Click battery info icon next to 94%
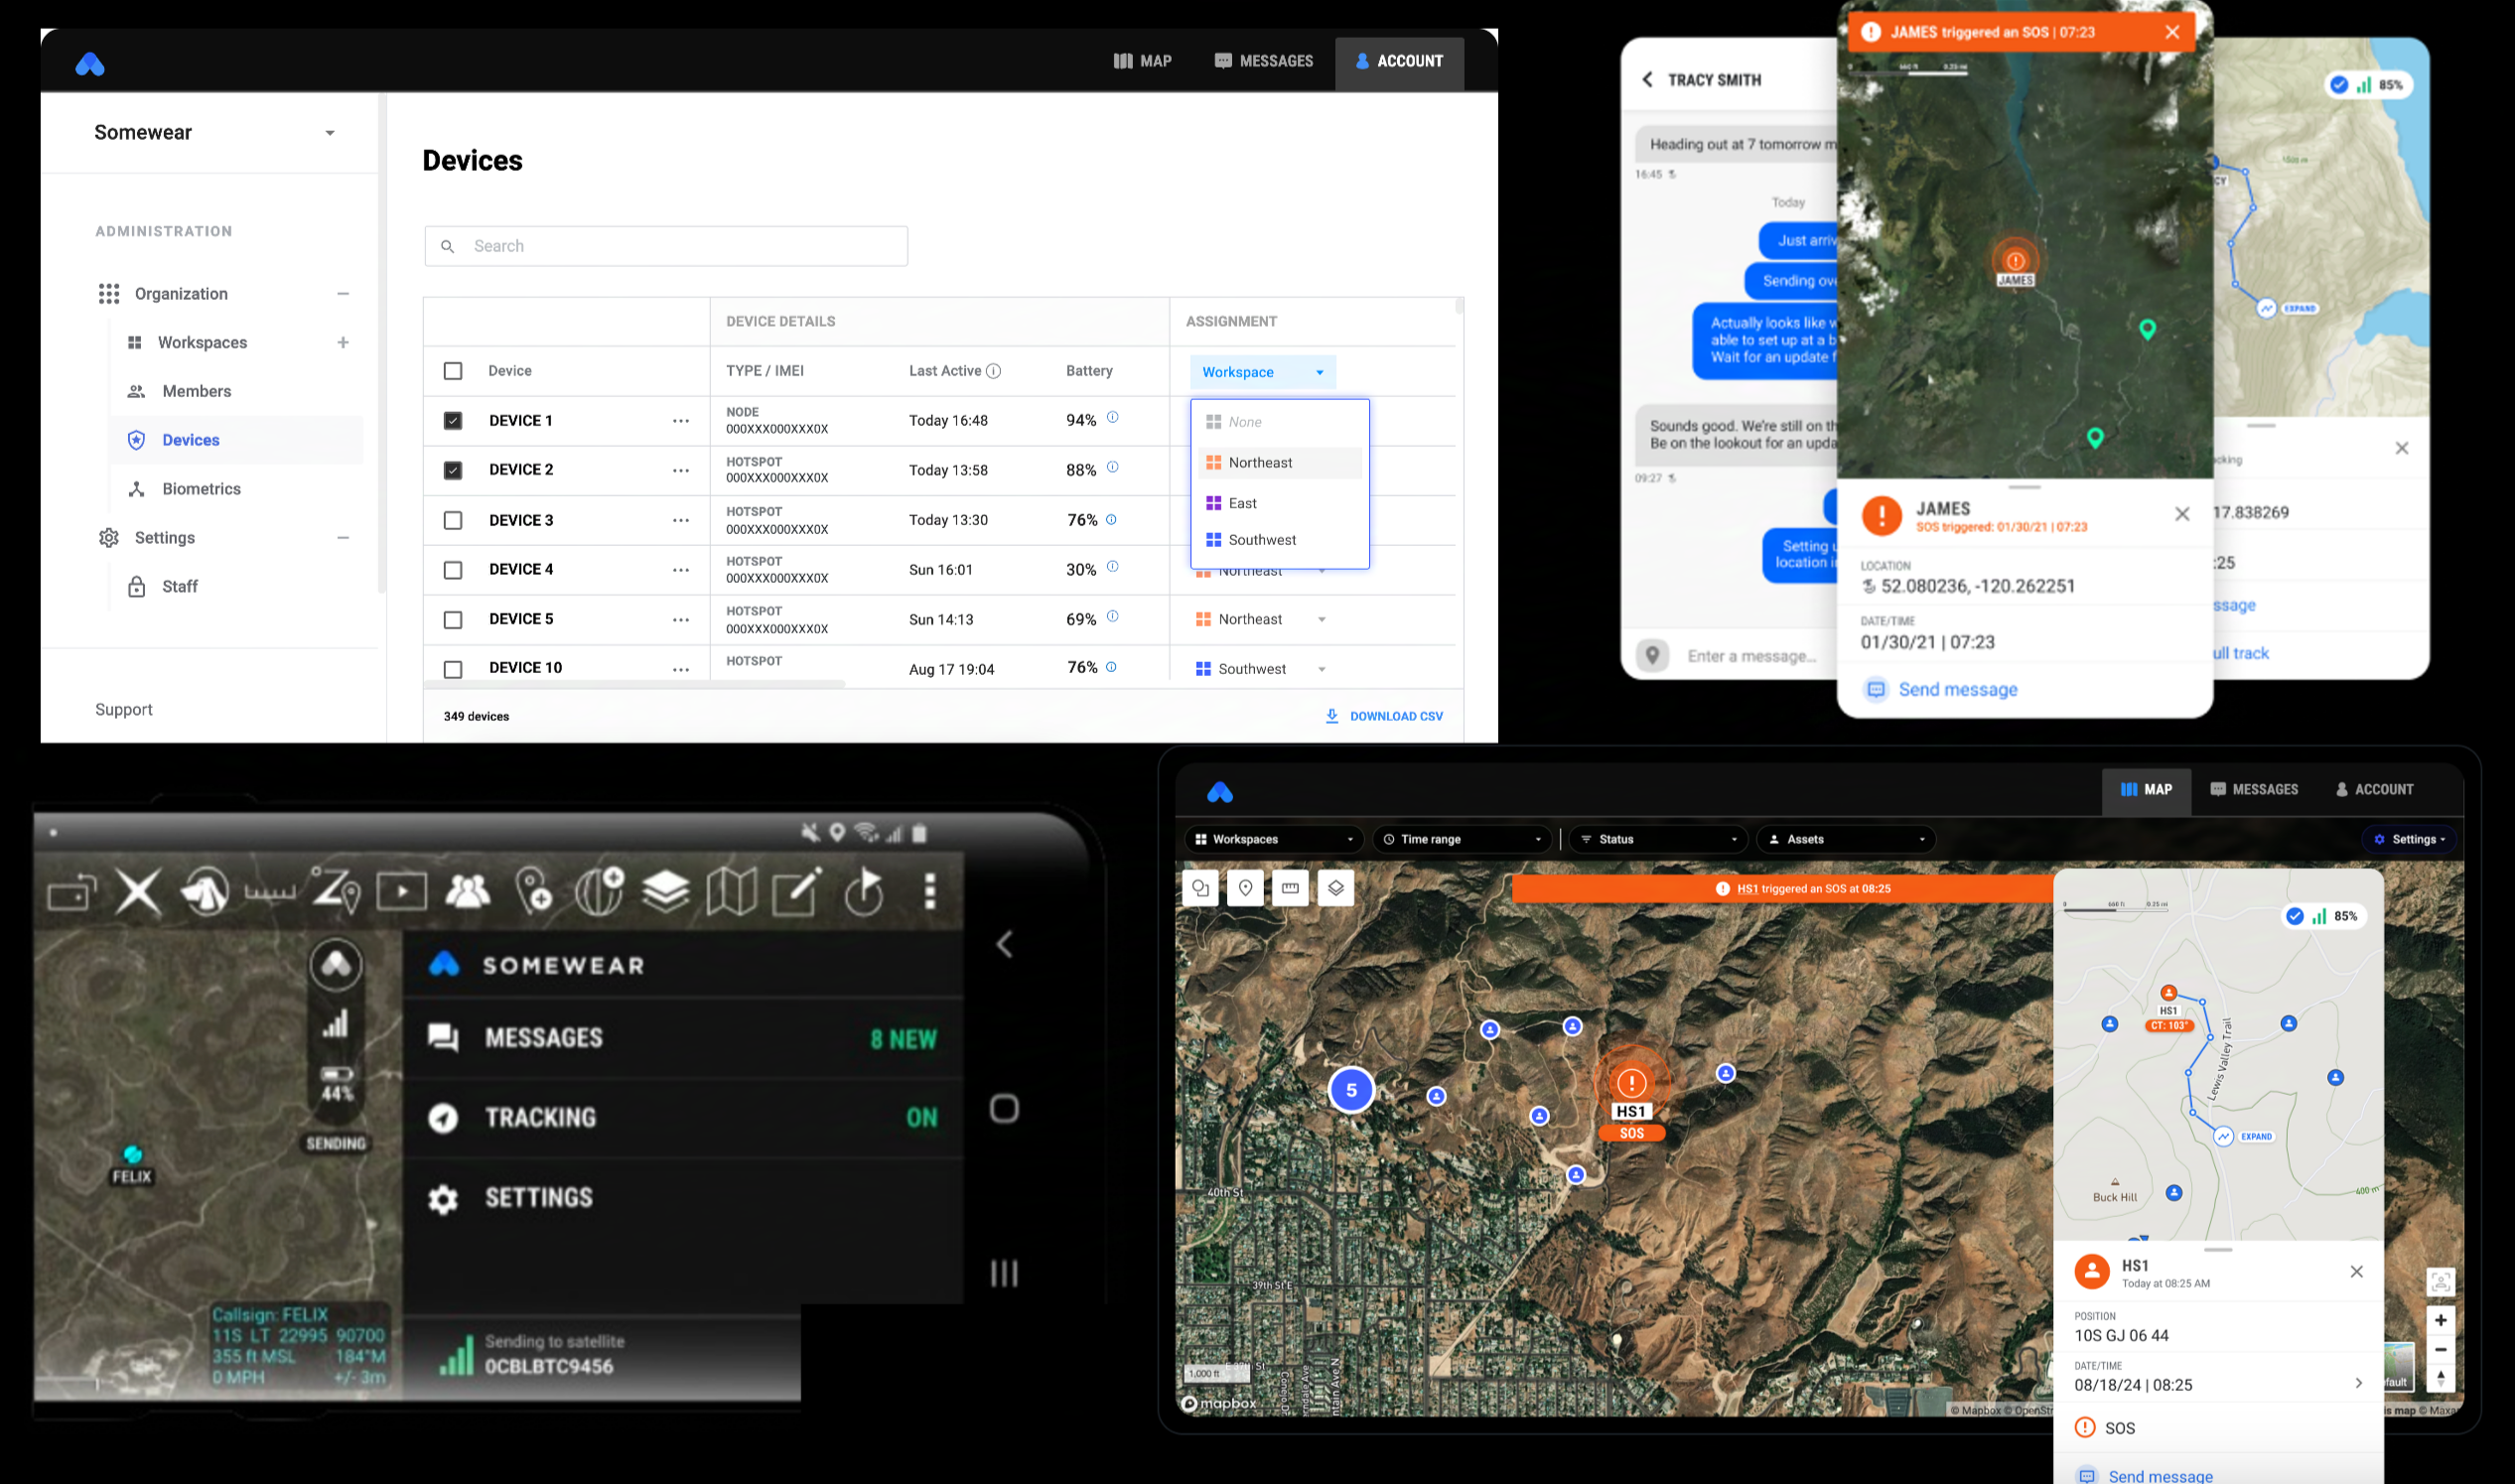Viewport: 2515px width, 1484px height. 1112,418
